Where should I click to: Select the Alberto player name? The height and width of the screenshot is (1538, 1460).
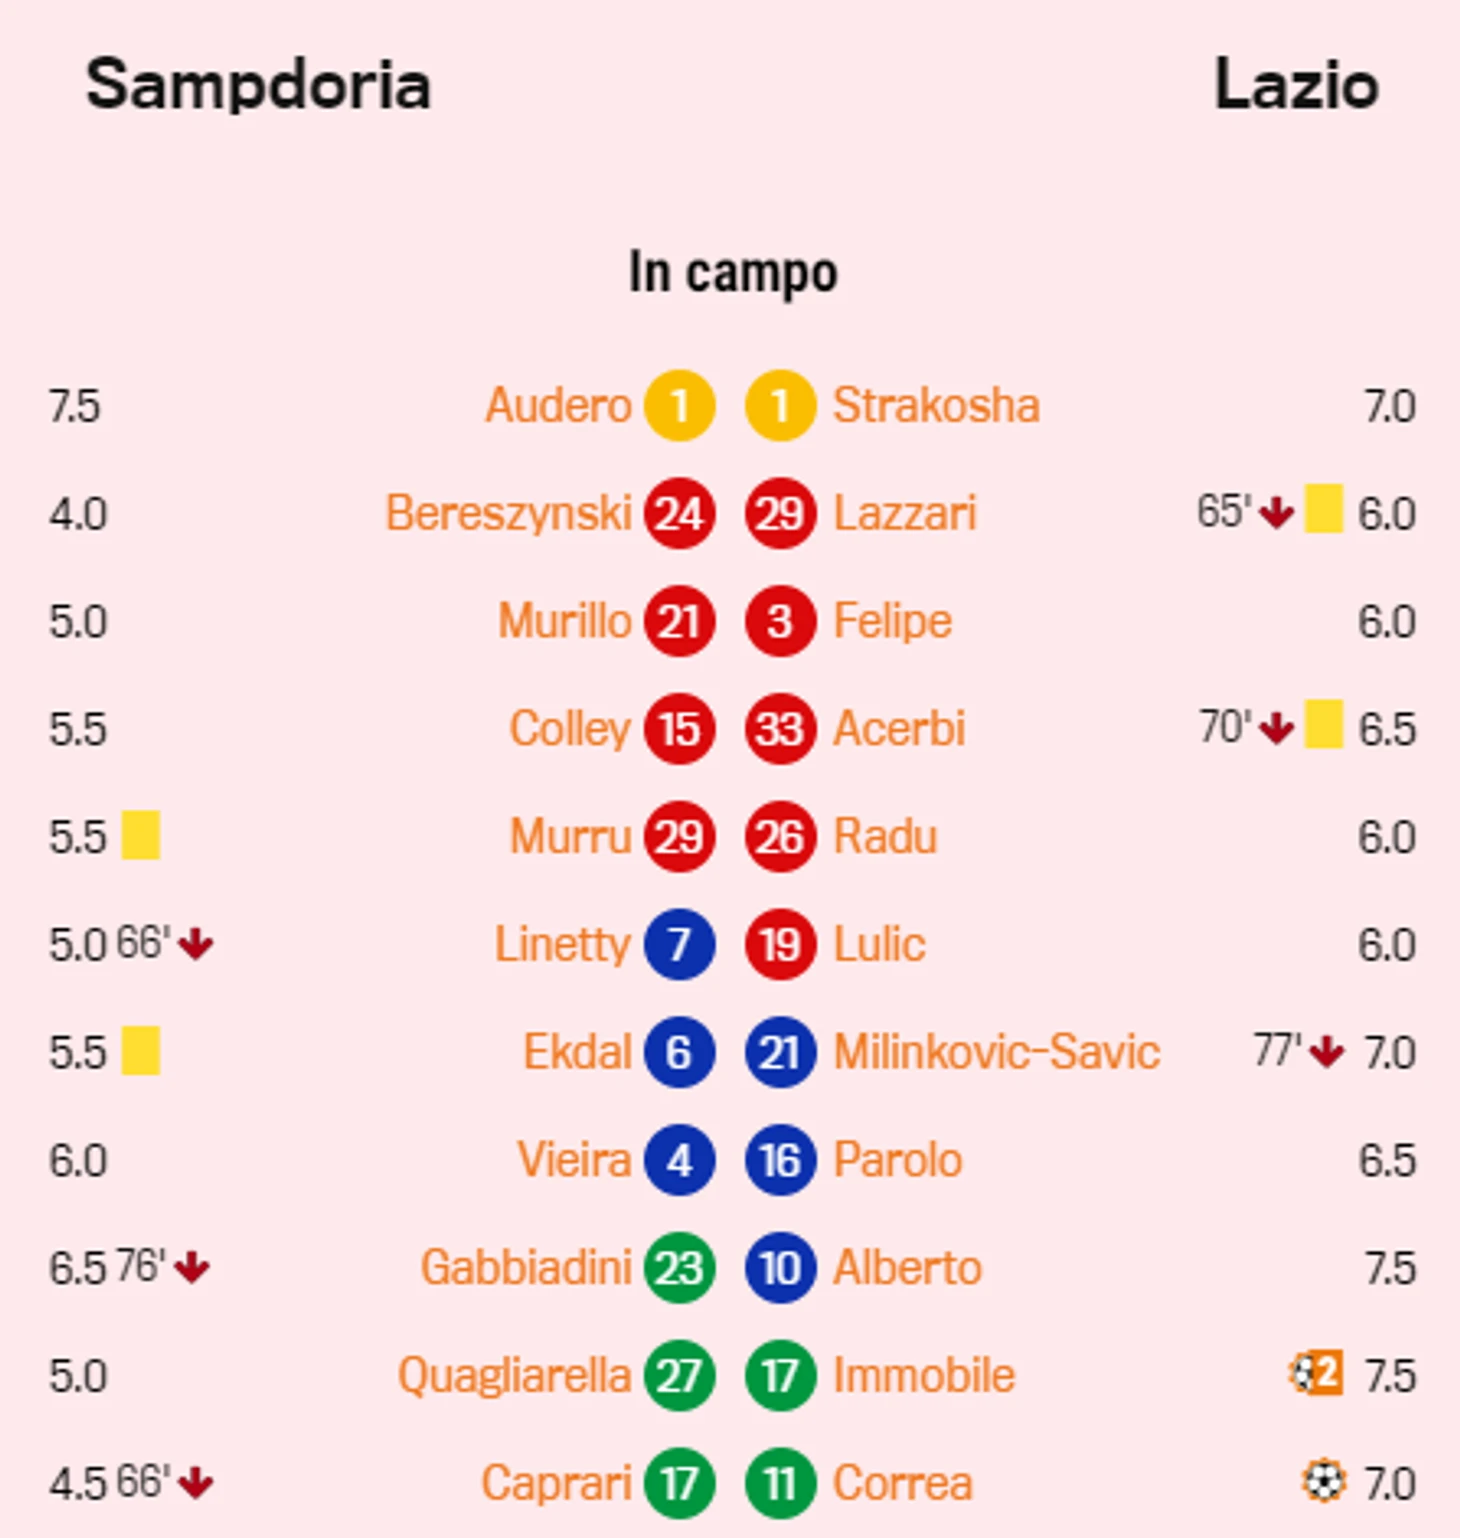907,1268
